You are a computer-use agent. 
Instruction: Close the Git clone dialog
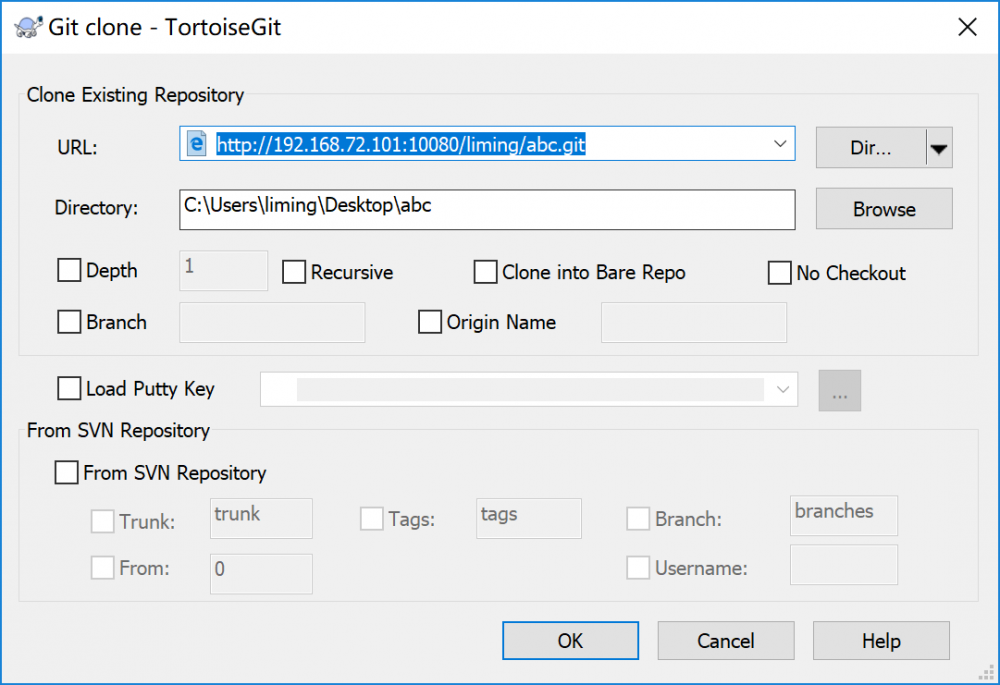(967, 27)
